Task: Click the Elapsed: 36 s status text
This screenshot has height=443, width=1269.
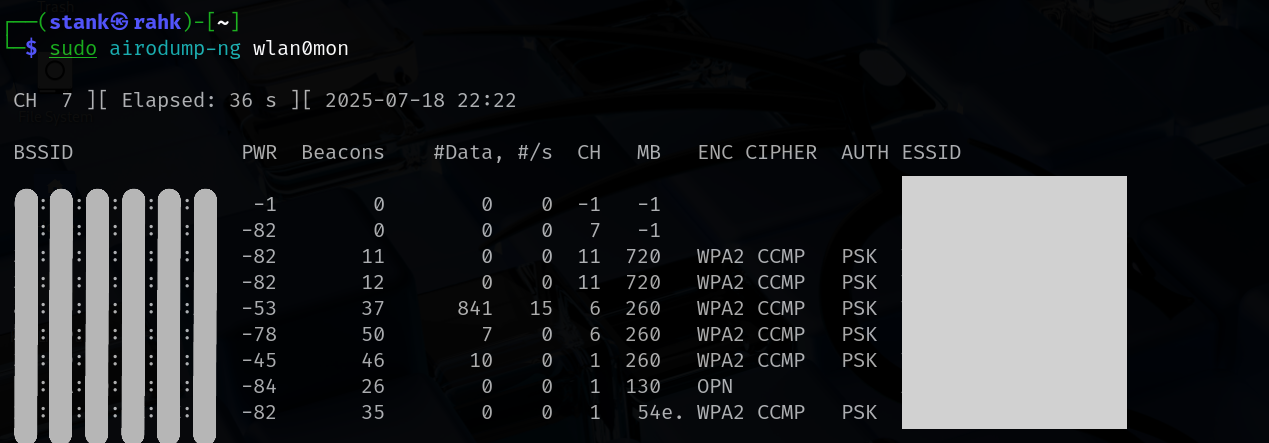Action: pyautogui.click(x=199, y=100)
